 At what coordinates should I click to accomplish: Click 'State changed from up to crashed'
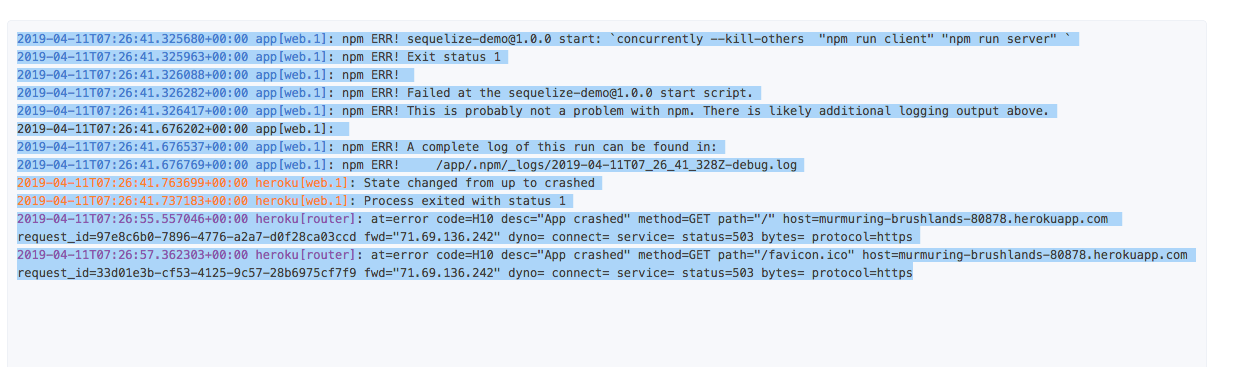pyautogui.click(x=479, y=182)
